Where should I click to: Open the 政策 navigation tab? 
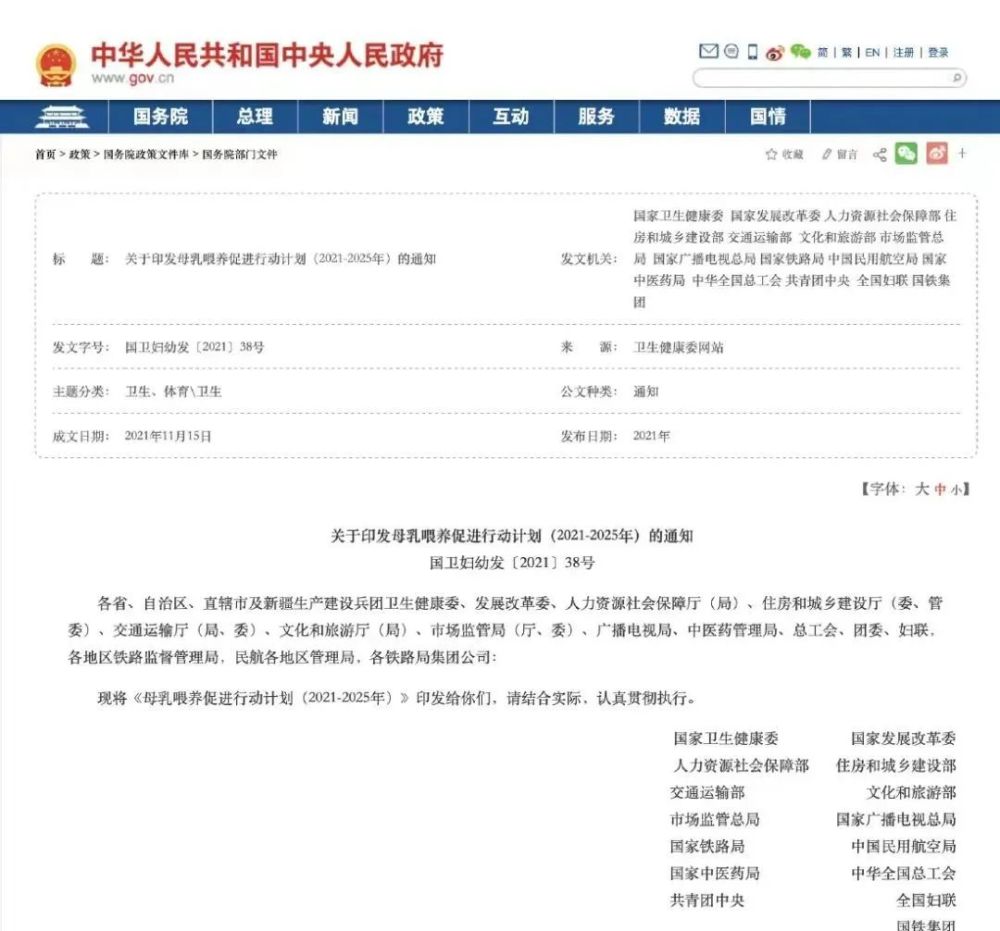[x=426, y=117]
